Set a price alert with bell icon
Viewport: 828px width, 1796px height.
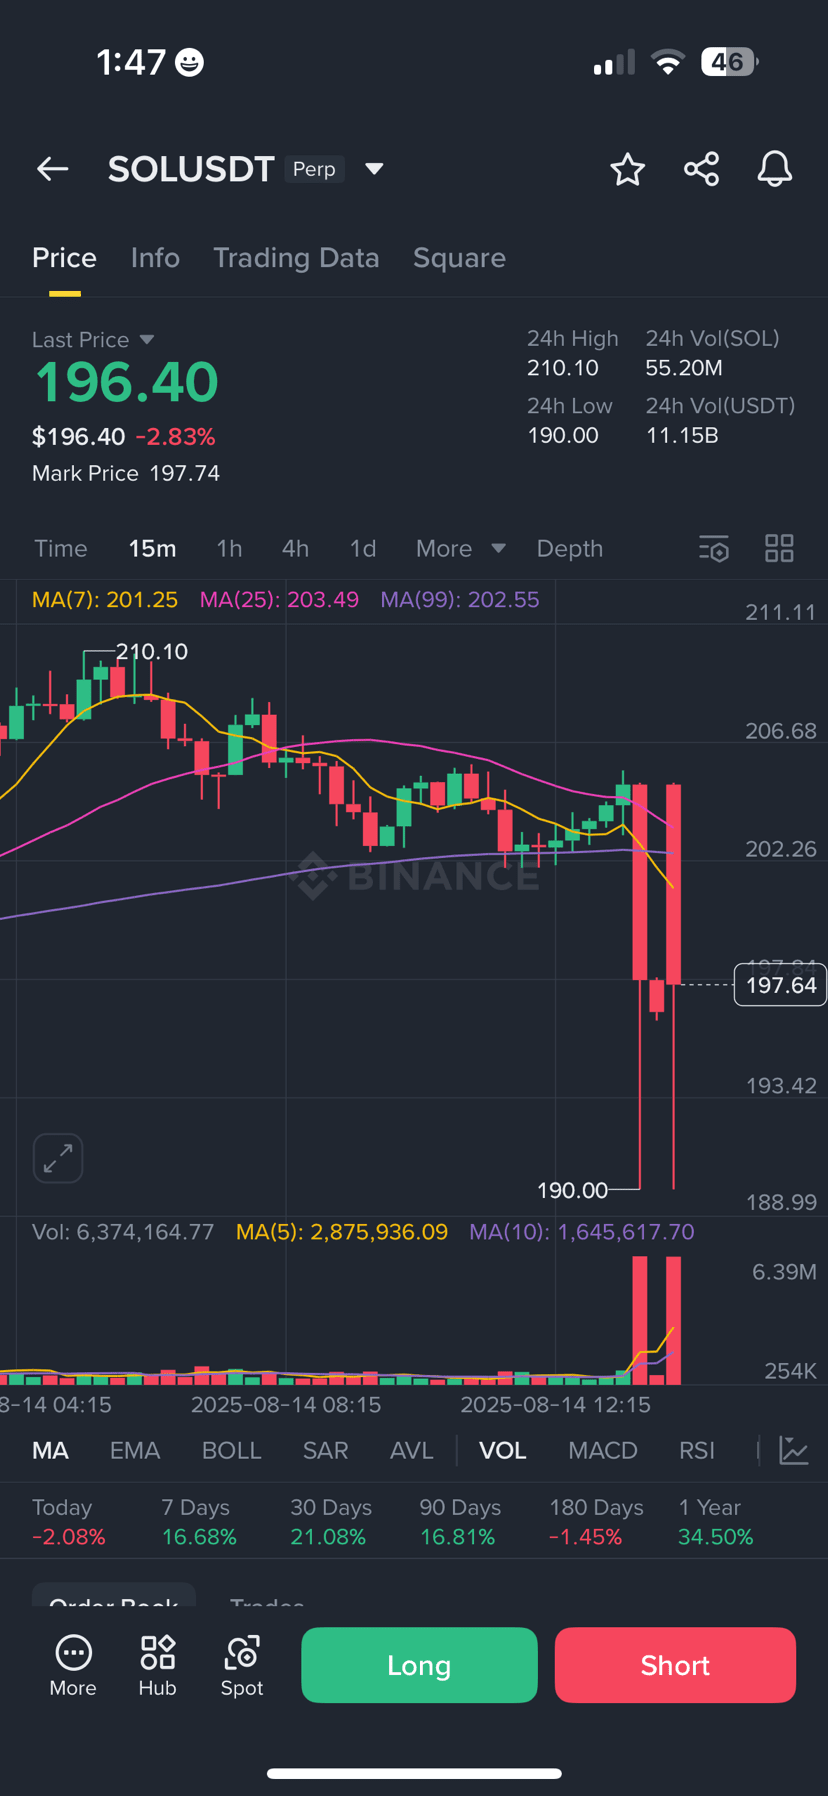coord(774,169)
